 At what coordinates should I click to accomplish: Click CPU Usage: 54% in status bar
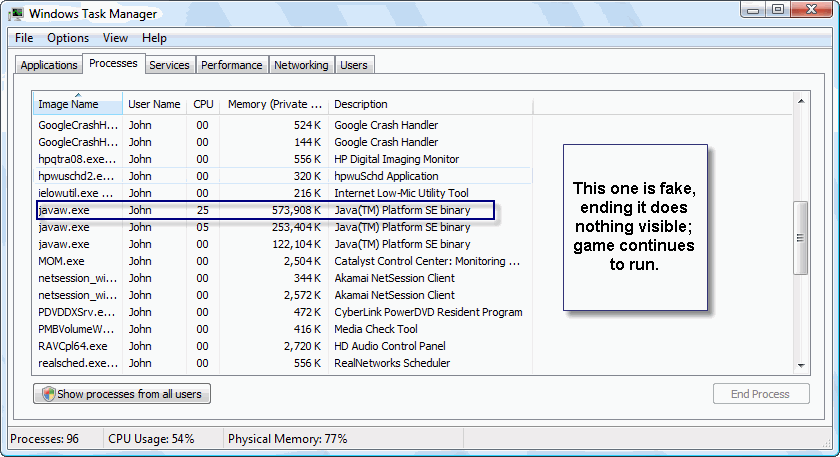tap(151, 439)
